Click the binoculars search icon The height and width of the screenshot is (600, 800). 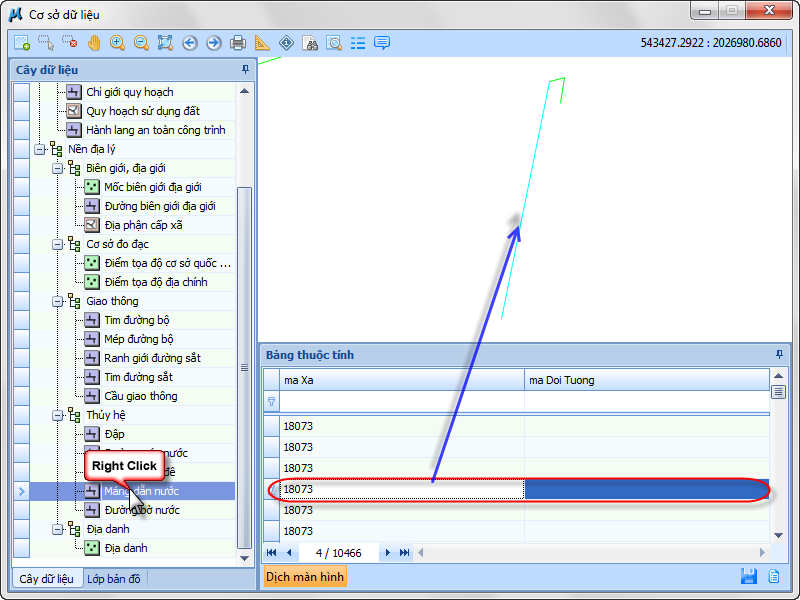(x=310, y=43)
